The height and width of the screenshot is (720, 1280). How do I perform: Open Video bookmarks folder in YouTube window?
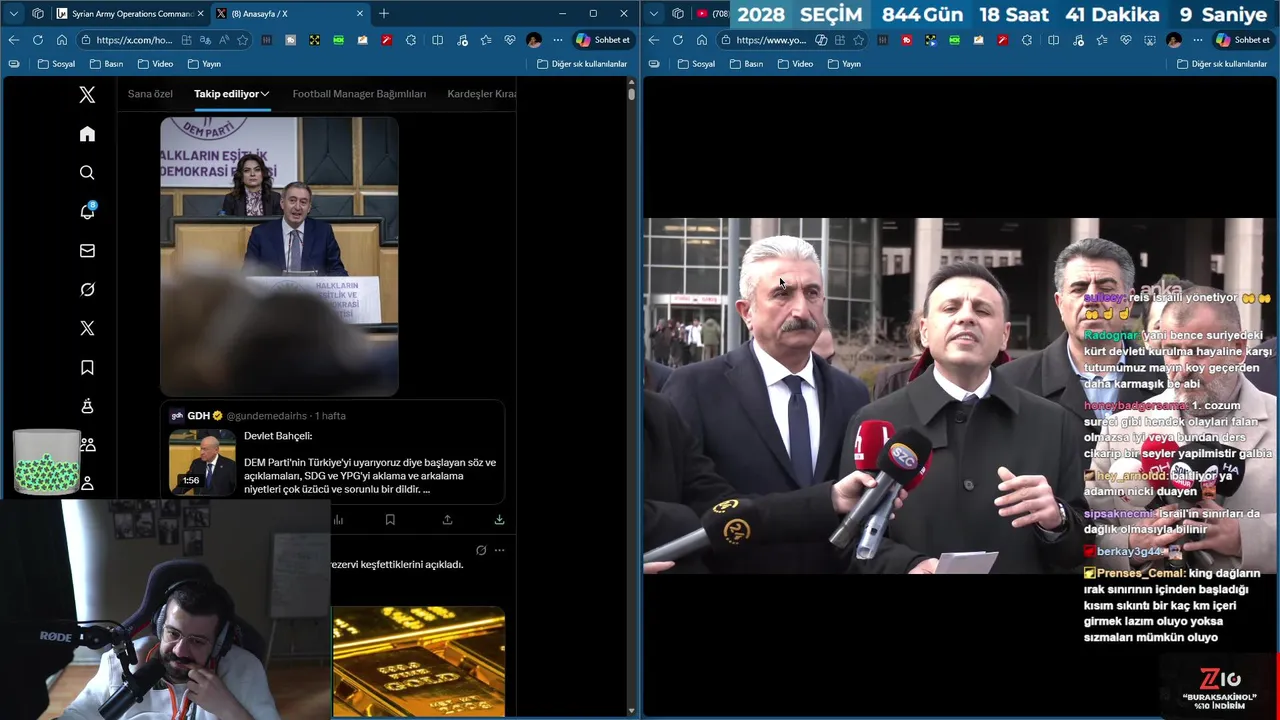click(795, 64)
